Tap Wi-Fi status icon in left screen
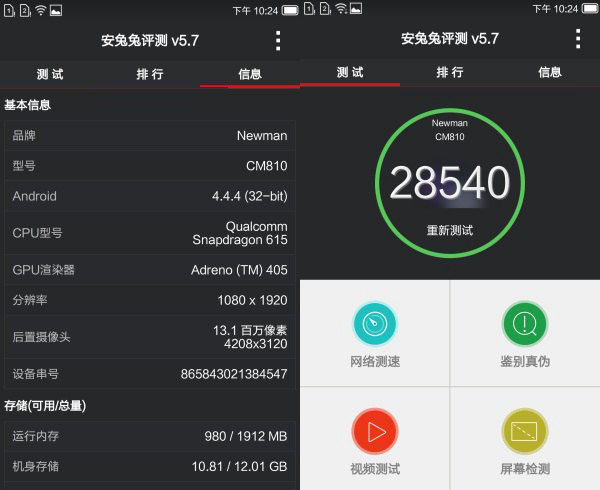 pyautogui.click(x=41, y=10)
